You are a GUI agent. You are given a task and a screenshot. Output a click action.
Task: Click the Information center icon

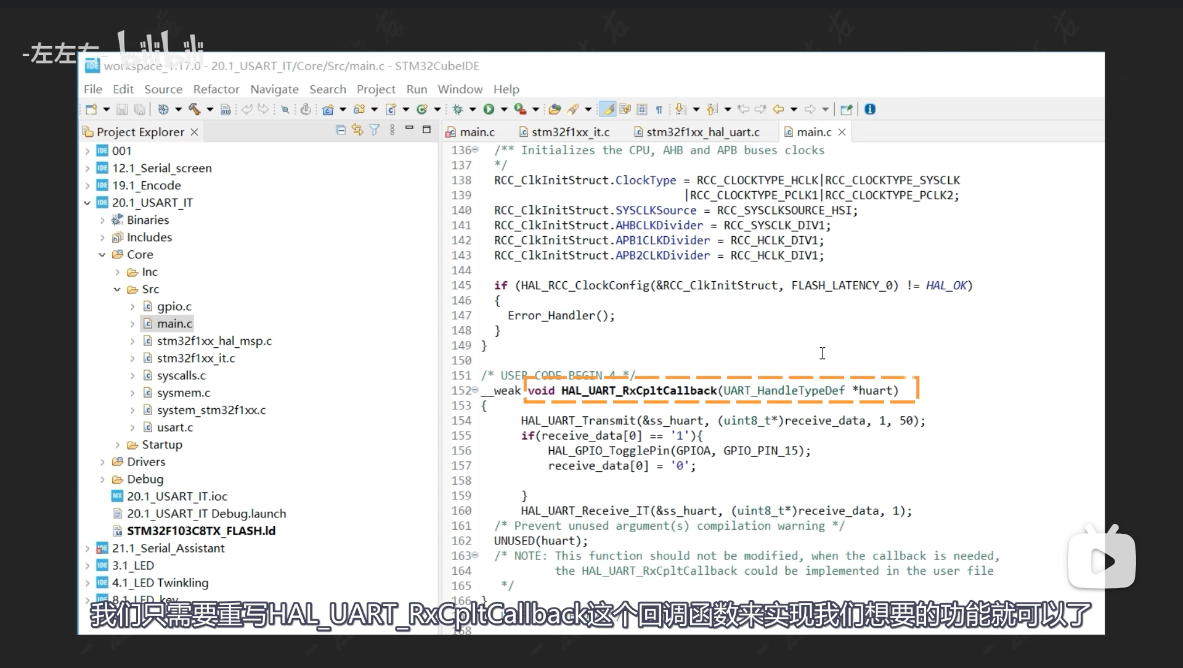(x=869, y=109)
